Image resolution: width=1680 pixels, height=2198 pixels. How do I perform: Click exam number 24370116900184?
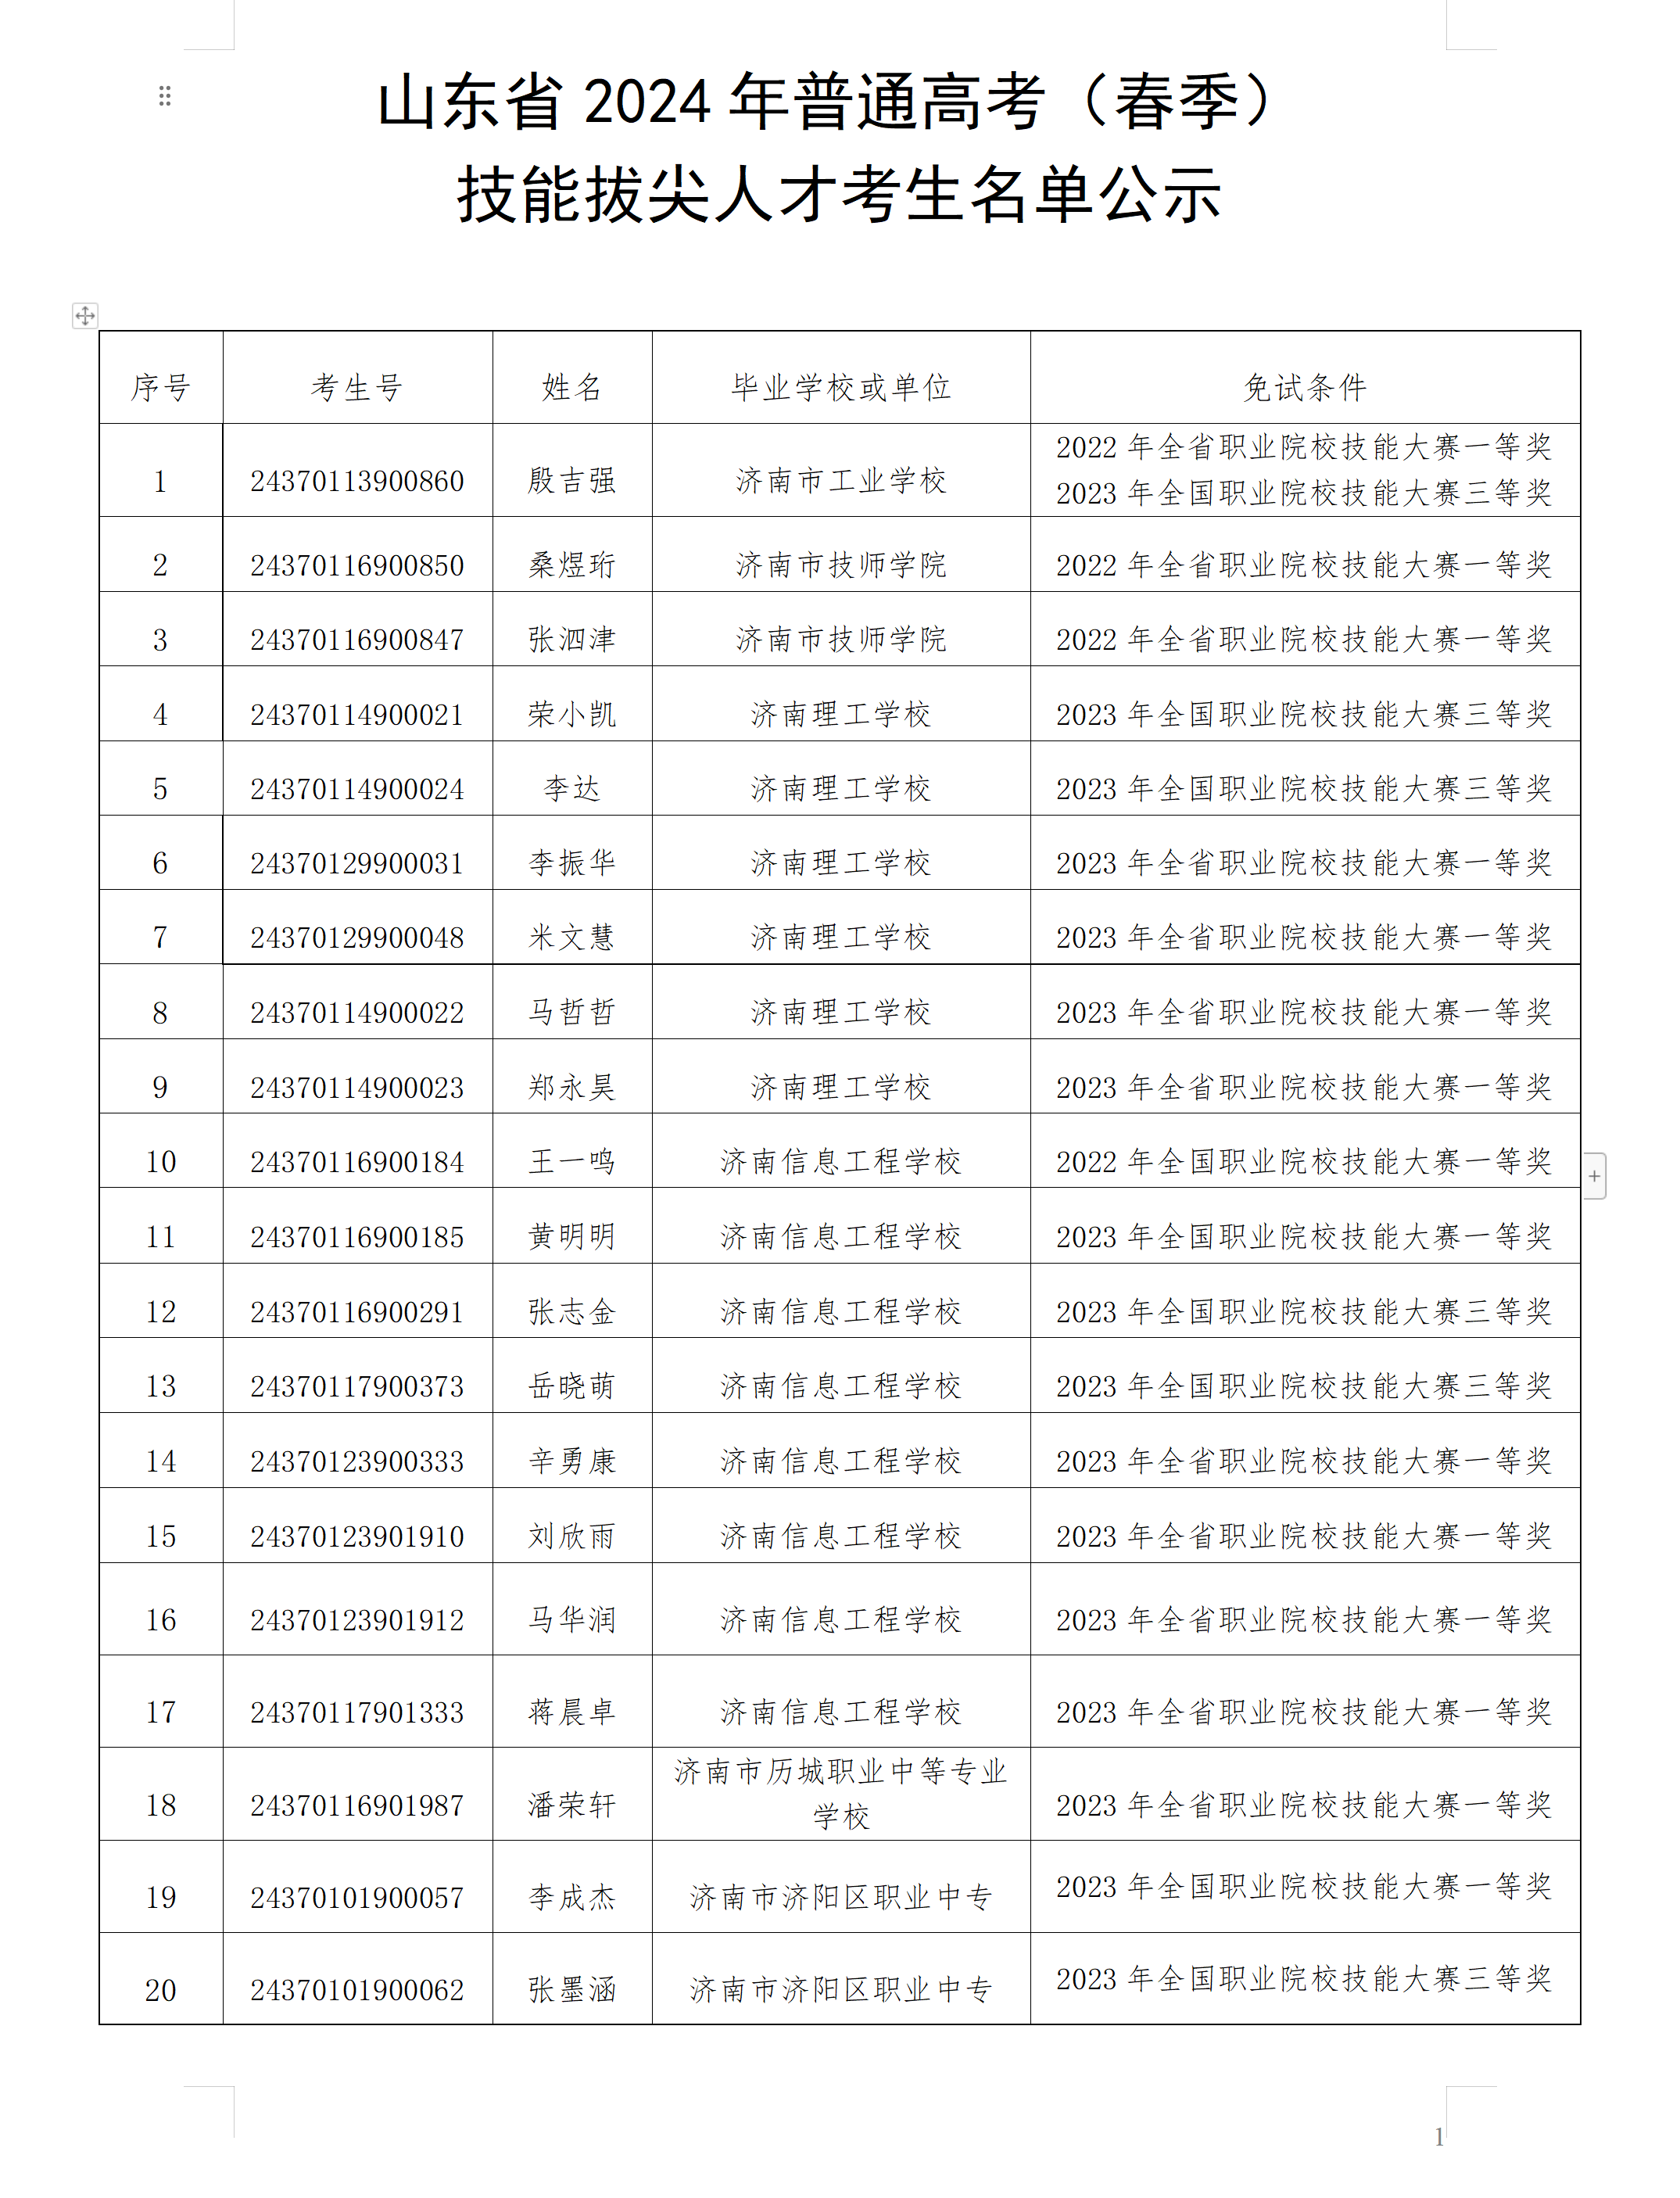point(357,1162)
